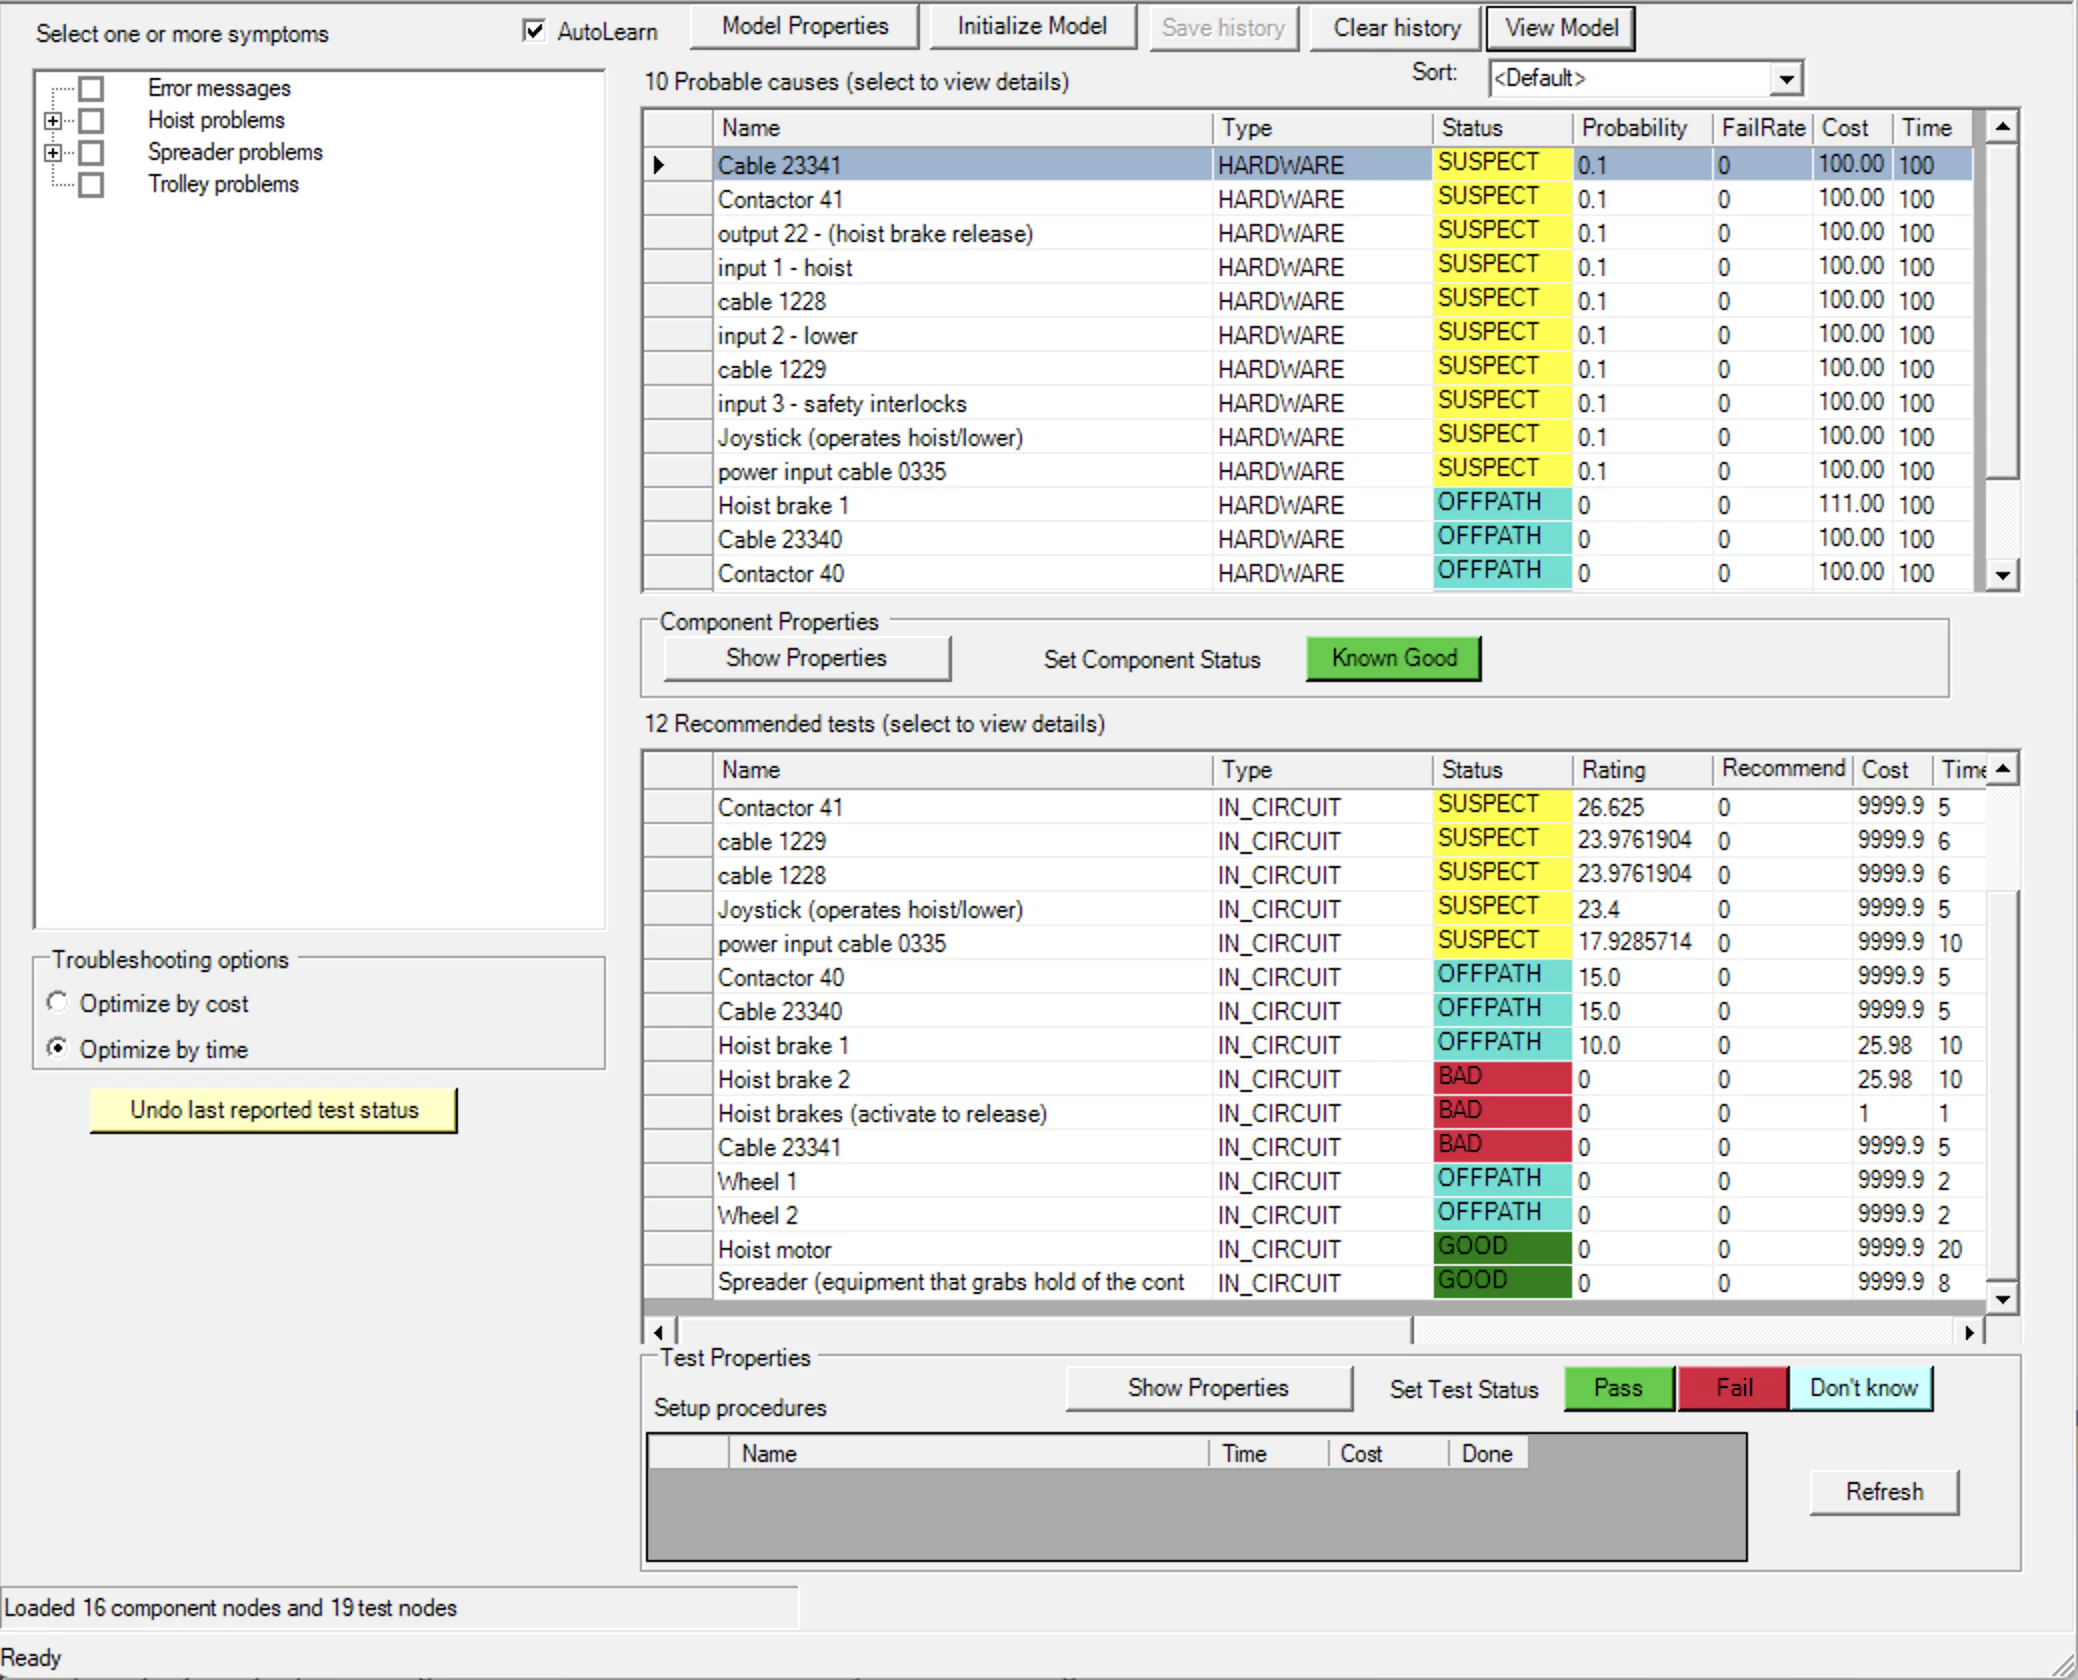Expand the Hoist problems tree node
This screenshot has height=1680, width=2078.
tap(52, 121)
